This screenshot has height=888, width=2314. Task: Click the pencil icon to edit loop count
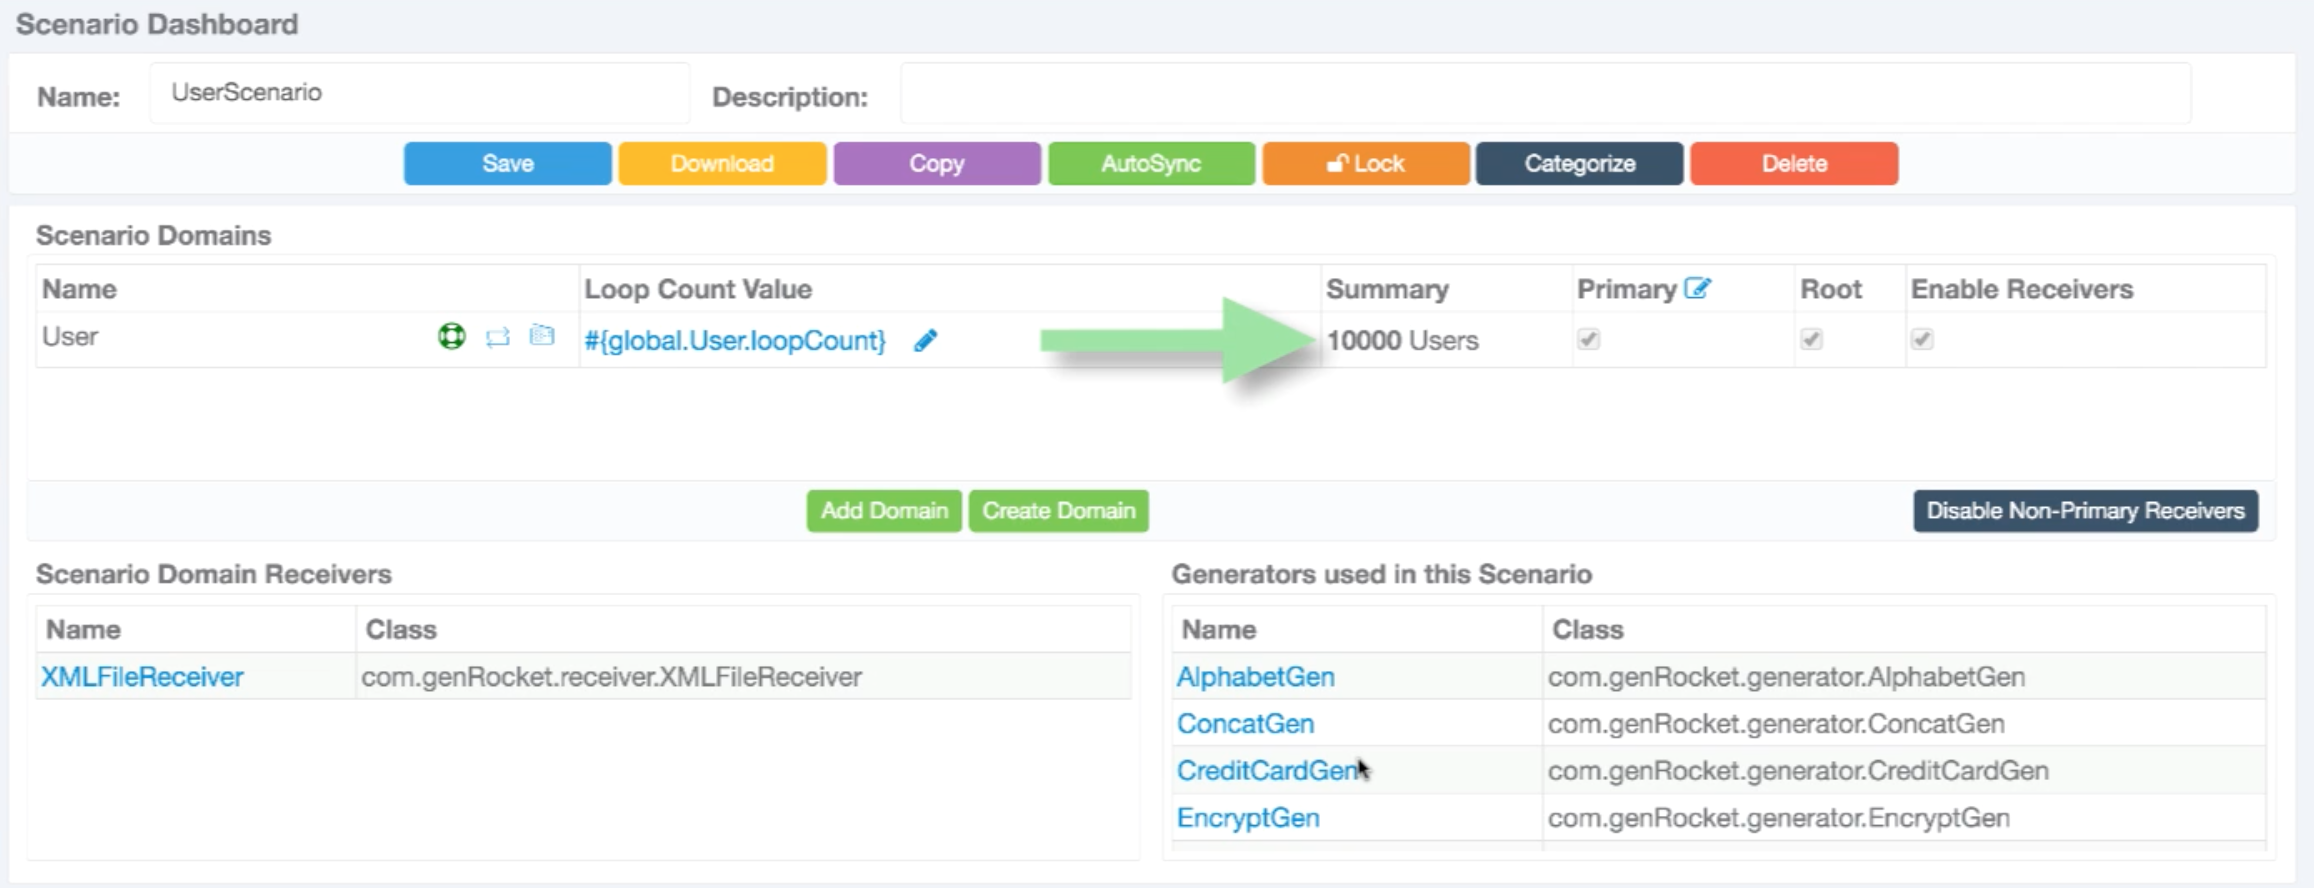[926, 341]
